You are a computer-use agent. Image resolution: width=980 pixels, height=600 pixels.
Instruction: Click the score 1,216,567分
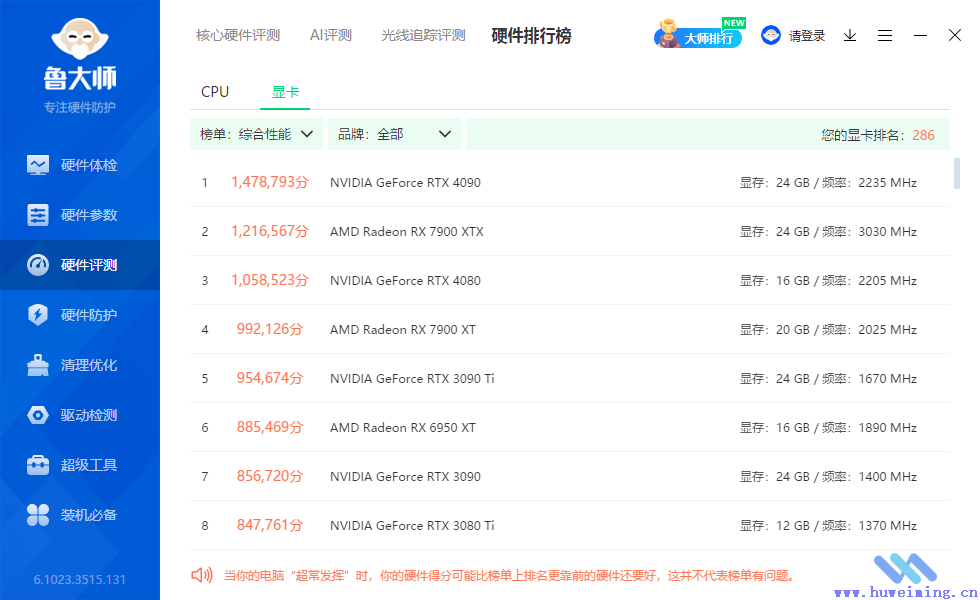click(270, 231)
